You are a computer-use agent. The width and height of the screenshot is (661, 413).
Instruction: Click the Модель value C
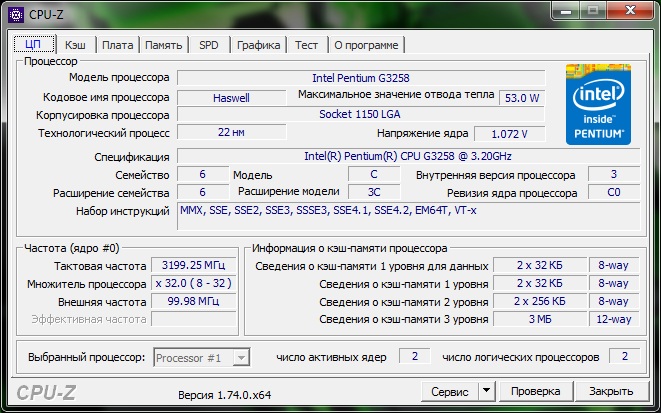tap(374, 174)
